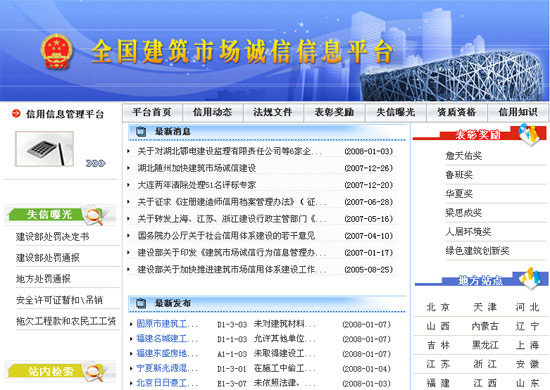550x390 pixels.
Task: Open the 北京日日豪工 release entry
Action: pos(167,383)
